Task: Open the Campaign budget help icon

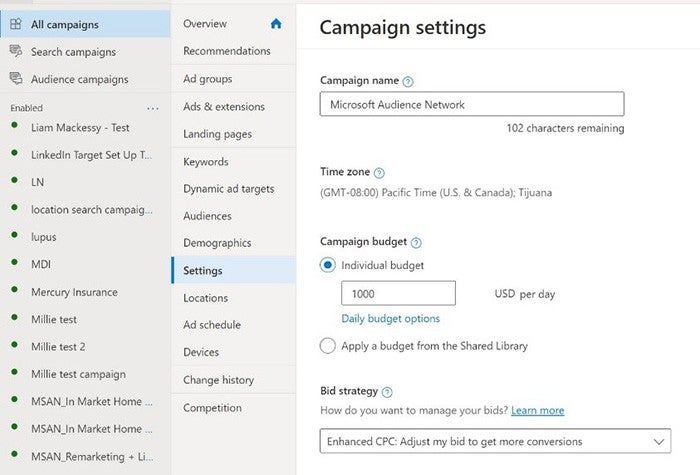Action: (x=416, y=242)
